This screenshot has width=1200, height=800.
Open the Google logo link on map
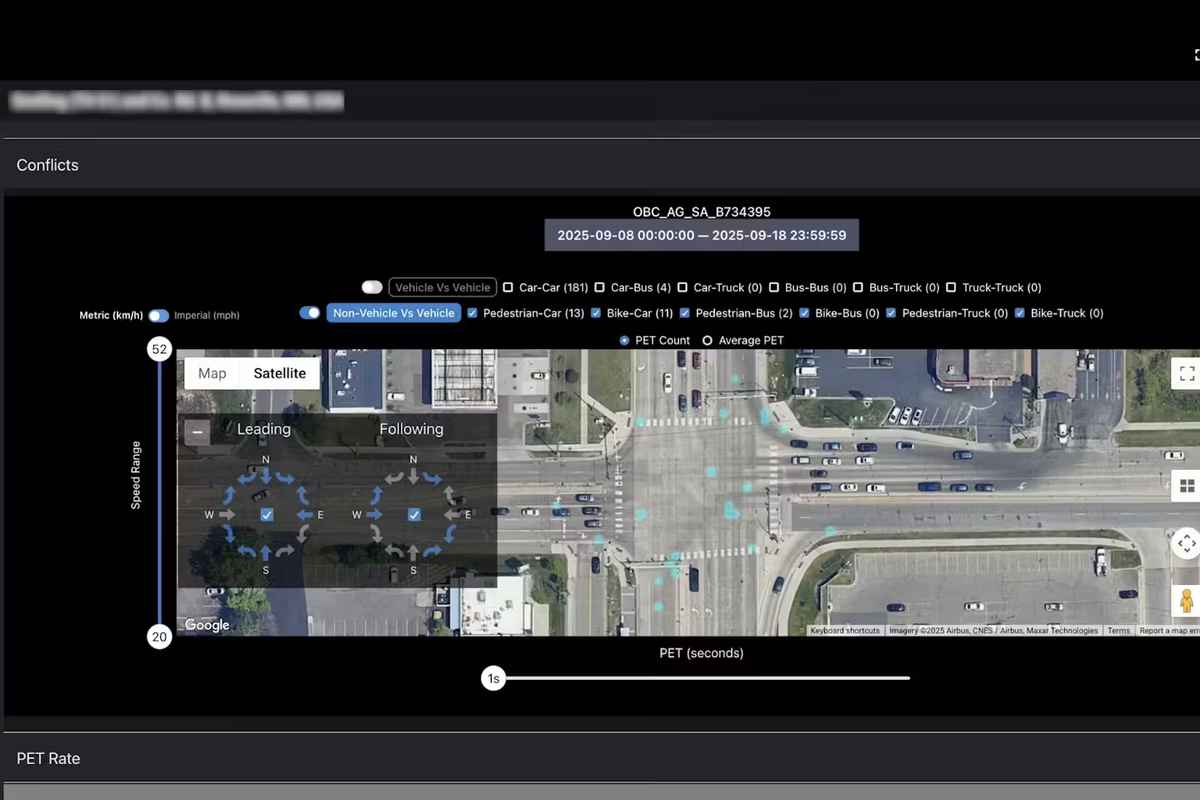[207, 625]
